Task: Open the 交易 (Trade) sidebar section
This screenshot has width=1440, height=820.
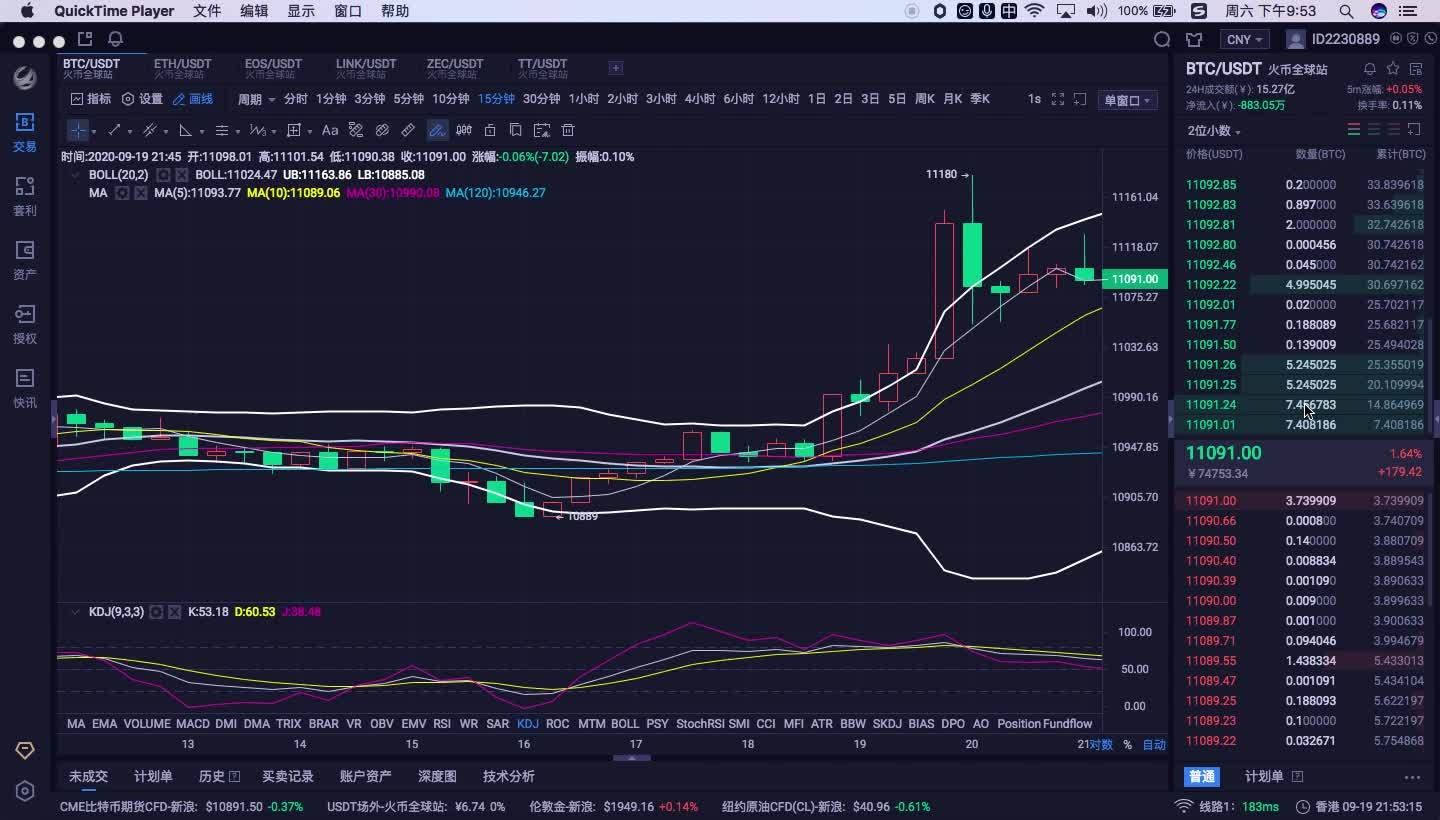Action: (25, 132)
